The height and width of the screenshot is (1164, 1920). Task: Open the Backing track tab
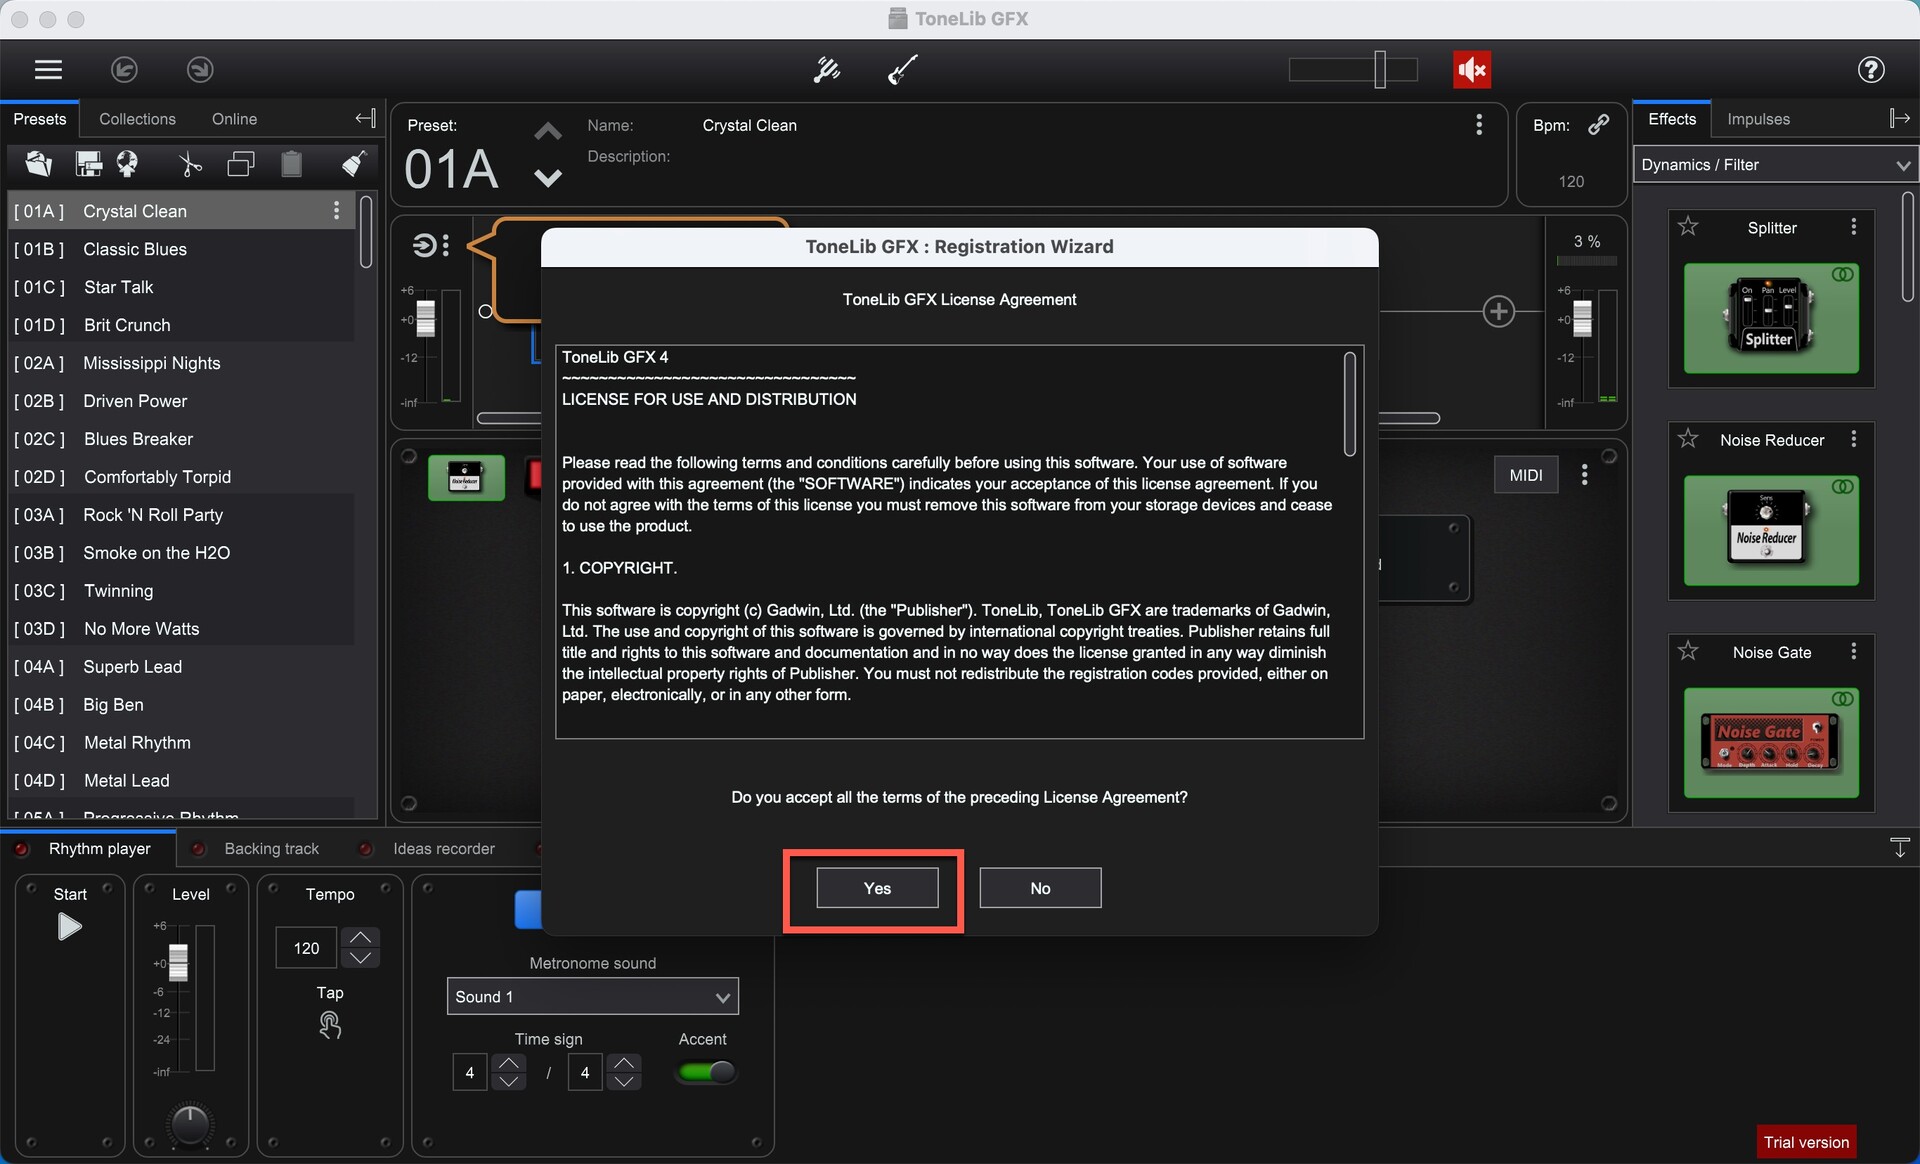[271, 849]
